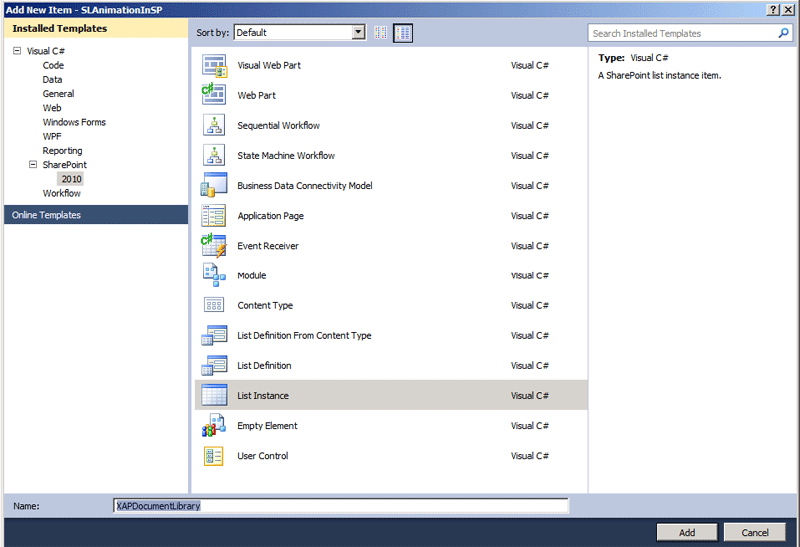Switch to small icons view

(x=381, y=33)
